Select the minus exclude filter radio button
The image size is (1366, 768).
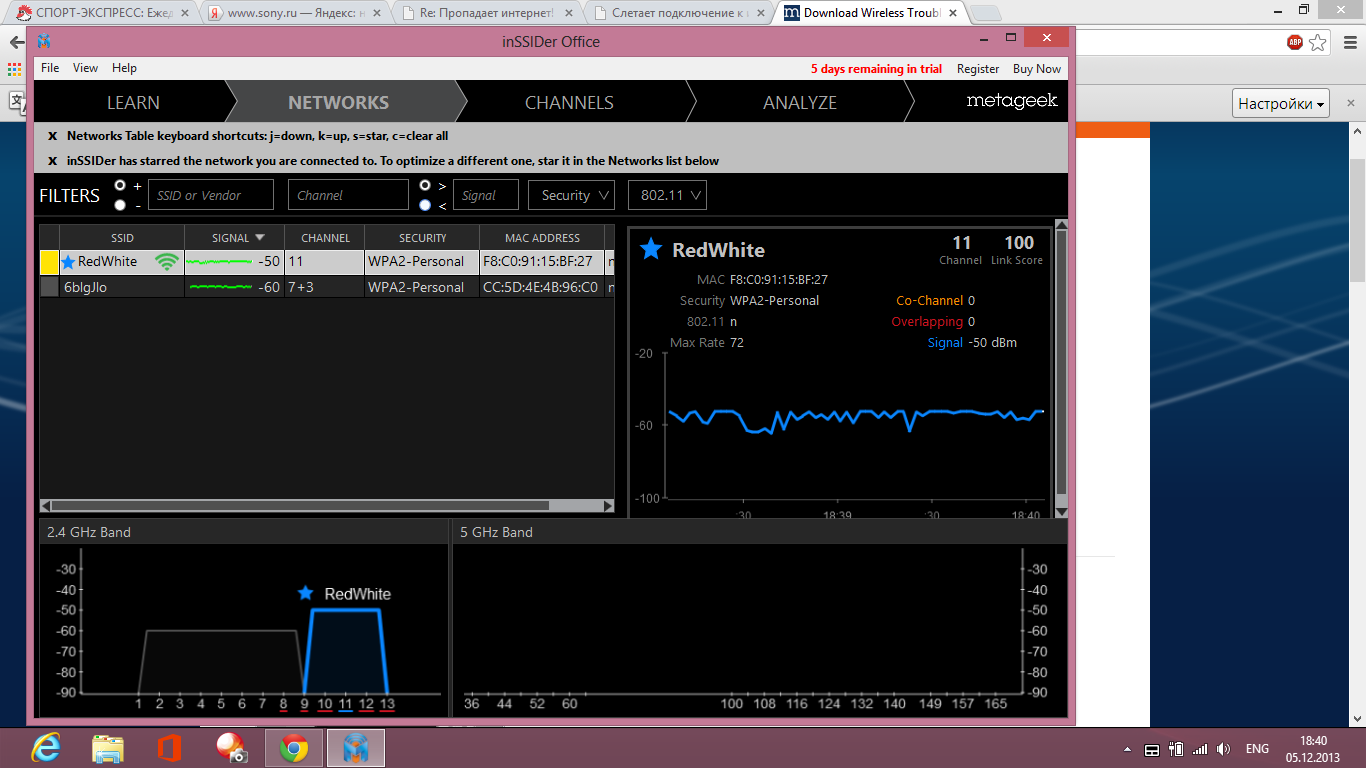(121, 205)
